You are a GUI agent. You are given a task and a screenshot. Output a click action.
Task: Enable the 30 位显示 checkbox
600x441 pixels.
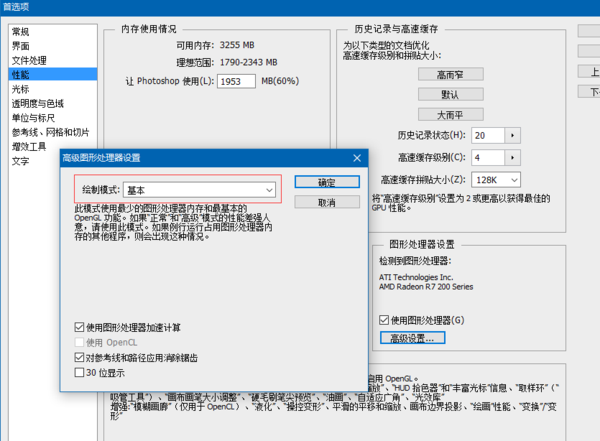[79, 372]
